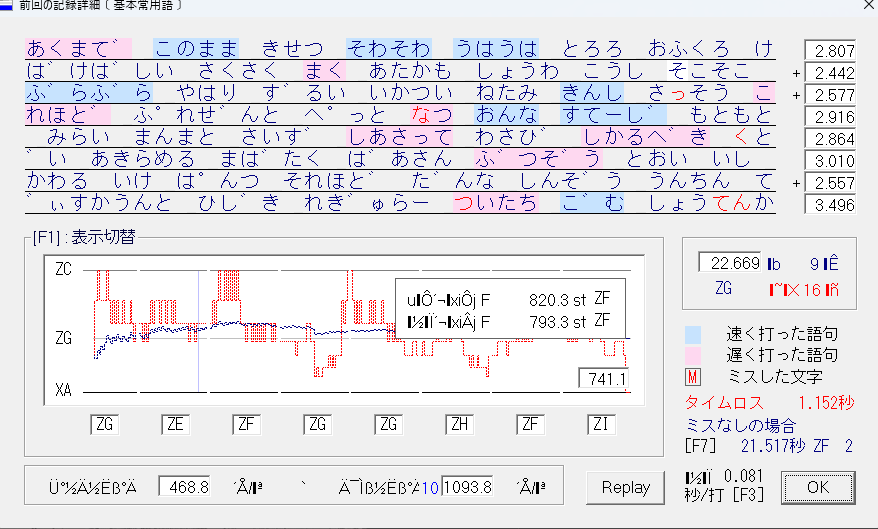Click the blue fast-phrase legend swatch
Screen dimensions: 878x529
693,334
